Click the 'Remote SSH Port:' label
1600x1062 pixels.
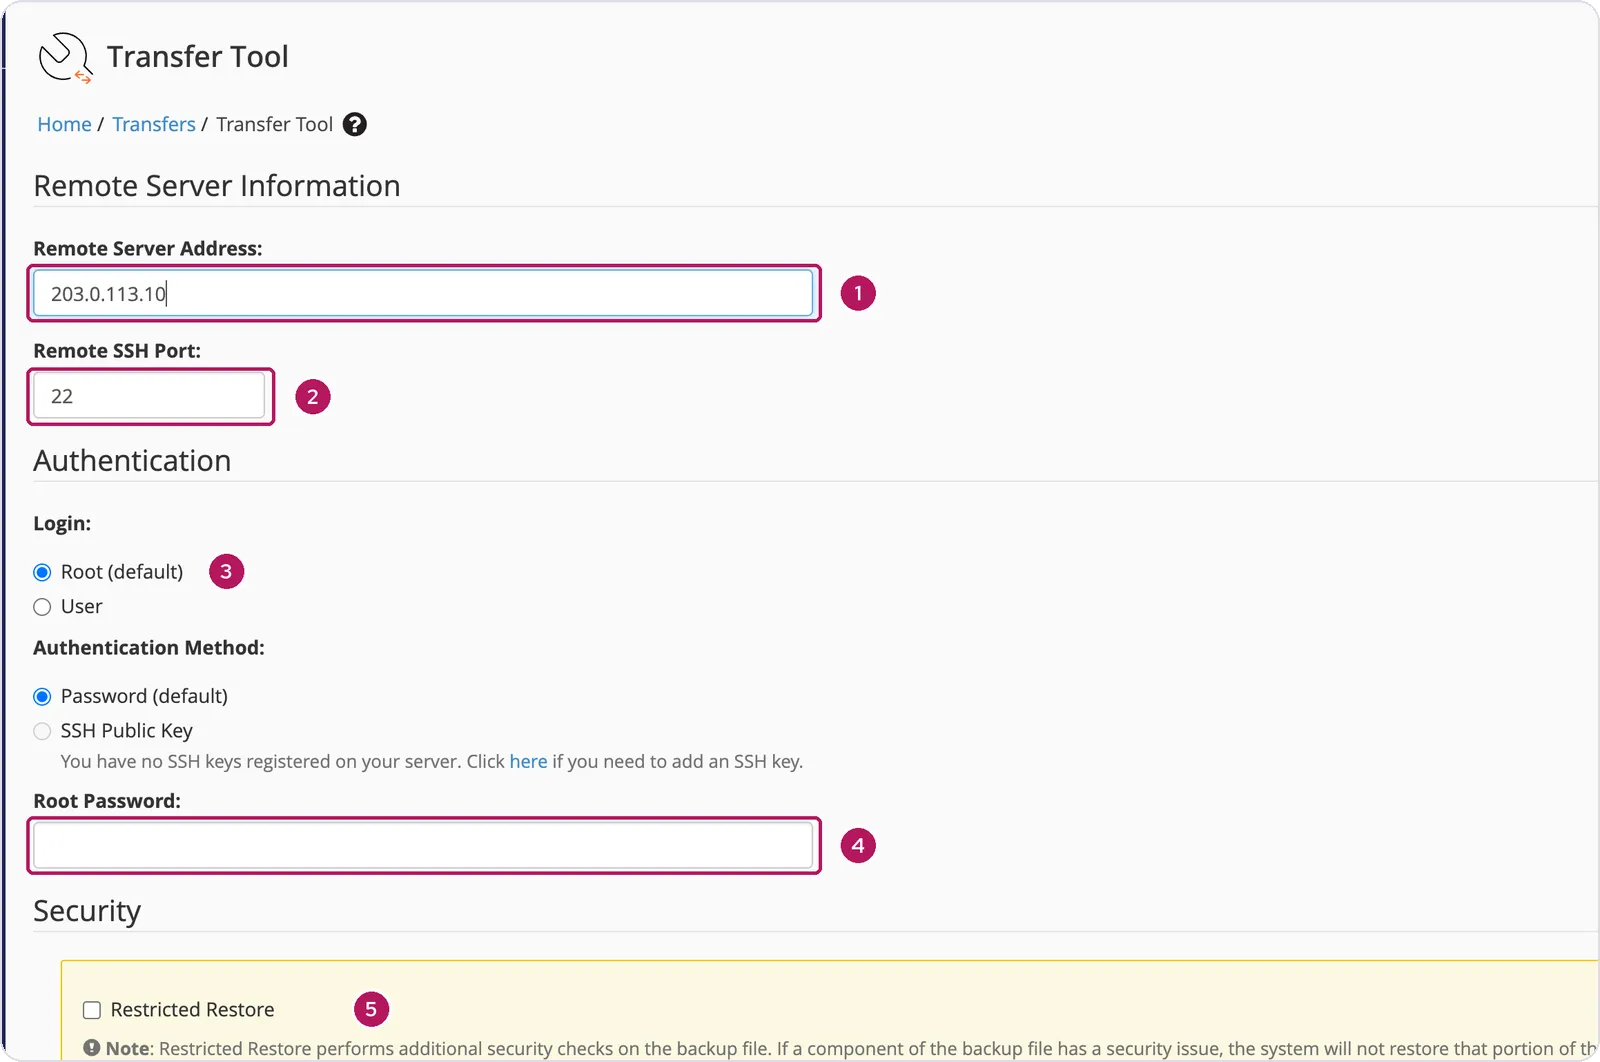(x=117, y=351)
